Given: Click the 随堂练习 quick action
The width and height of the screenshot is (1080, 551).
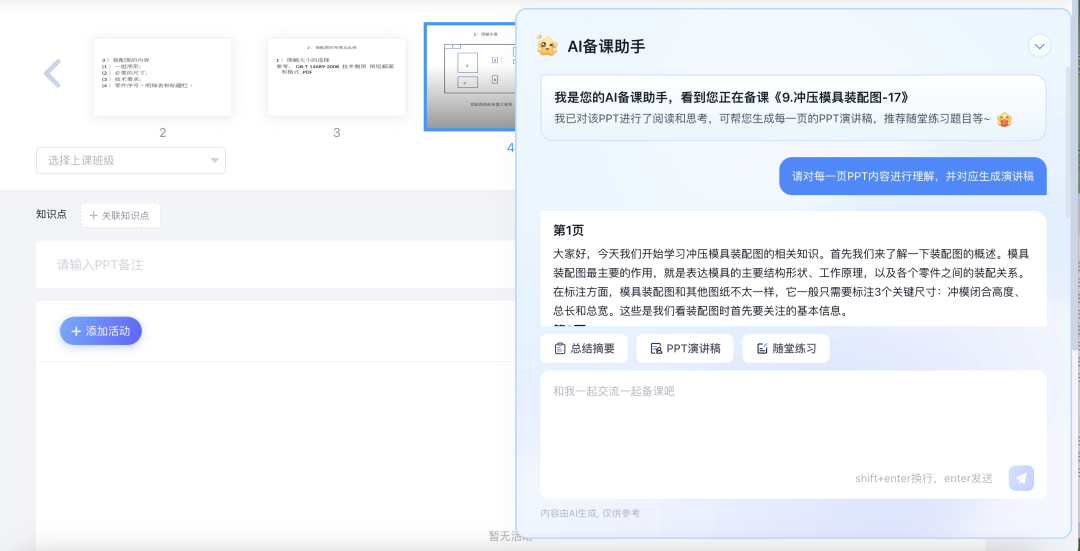Looking at the screenshot, I should point(786,349).
